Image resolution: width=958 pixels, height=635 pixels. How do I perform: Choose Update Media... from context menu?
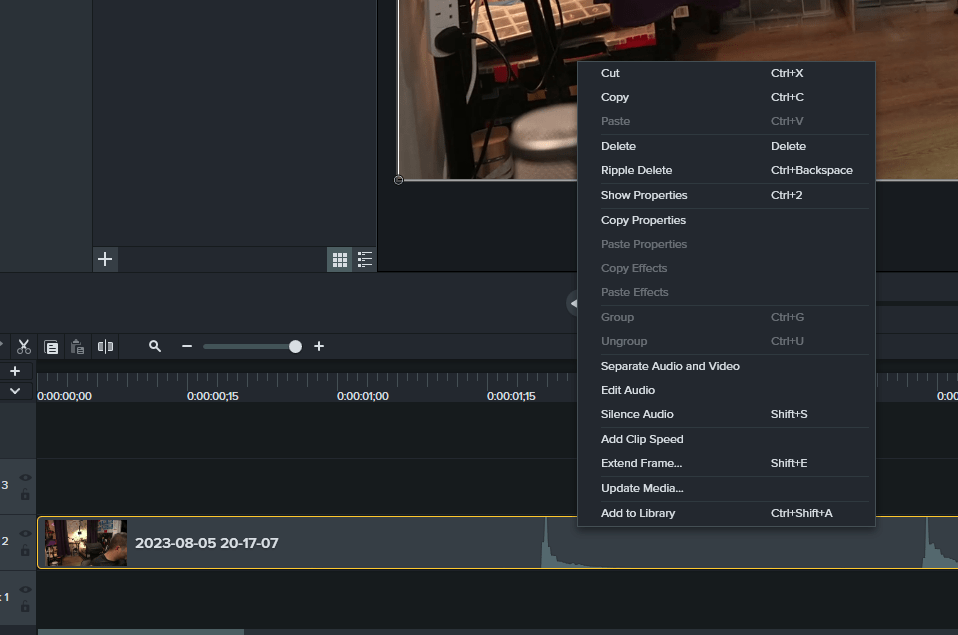tap(726, 488)
